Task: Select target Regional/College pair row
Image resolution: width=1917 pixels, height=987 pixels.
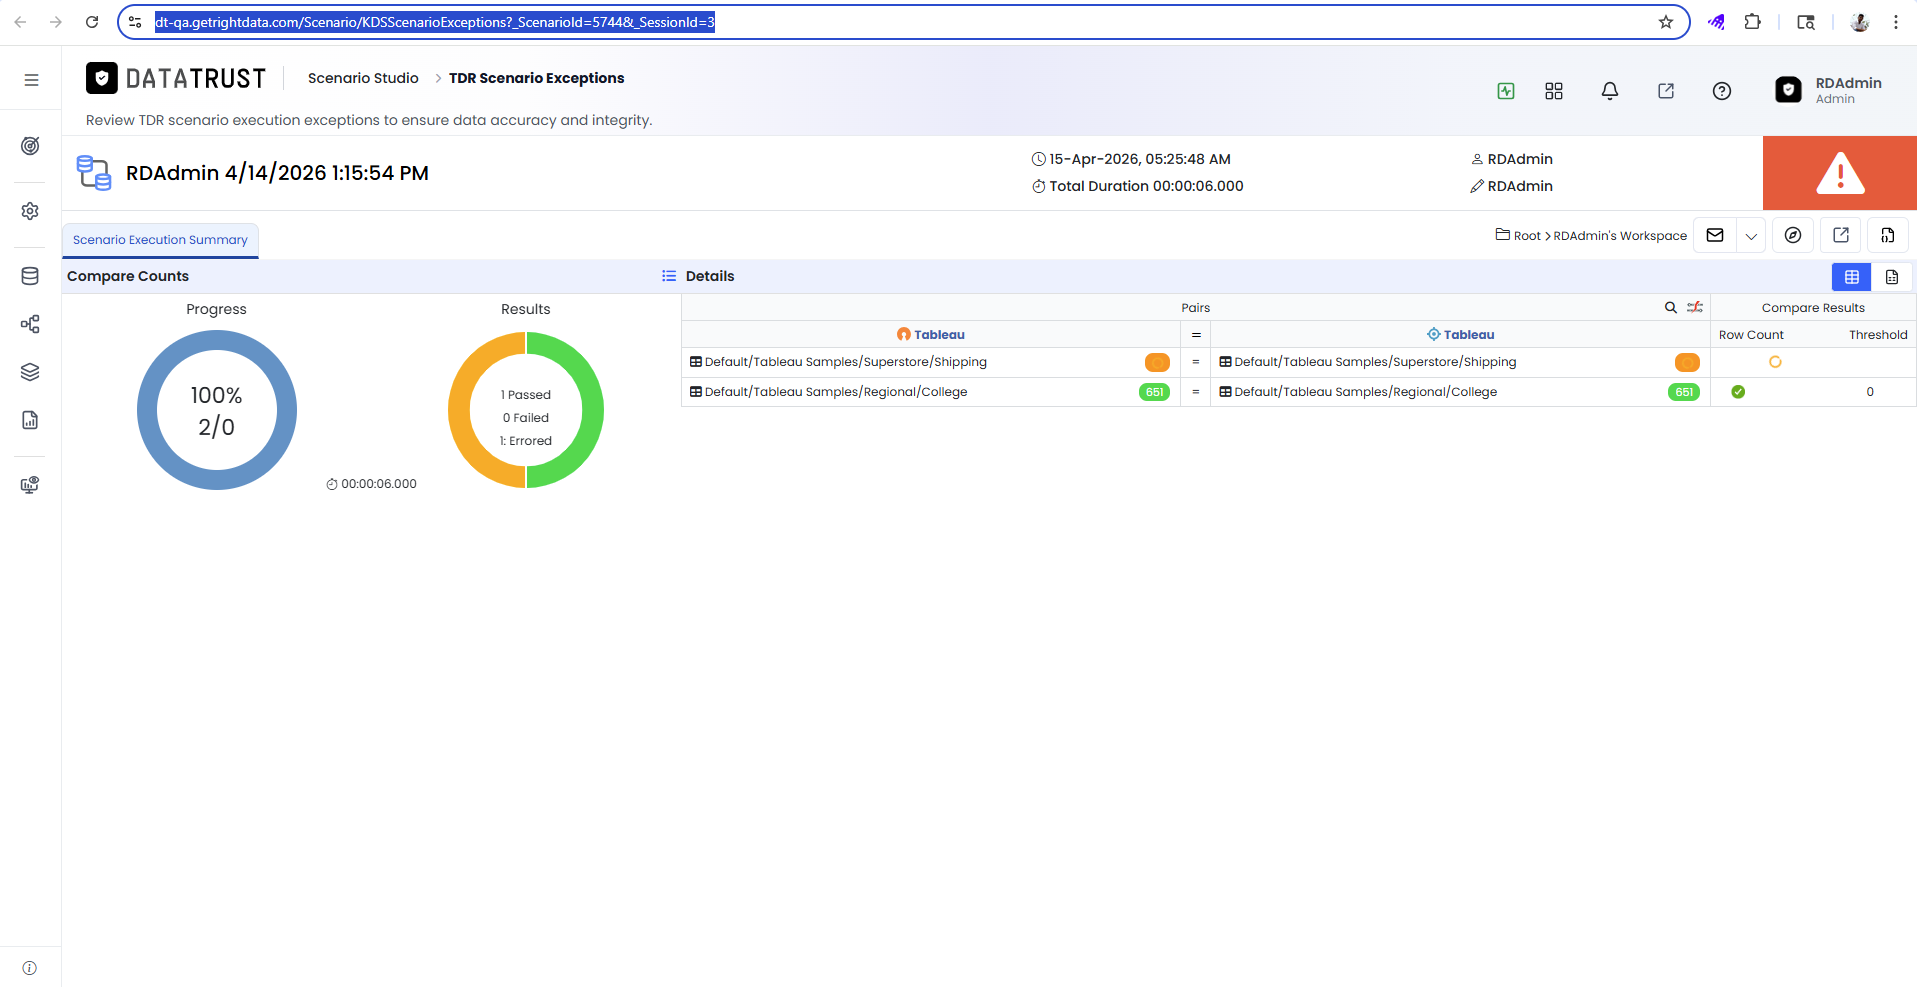Action: pyautogui.click(x=1460, y=392)
